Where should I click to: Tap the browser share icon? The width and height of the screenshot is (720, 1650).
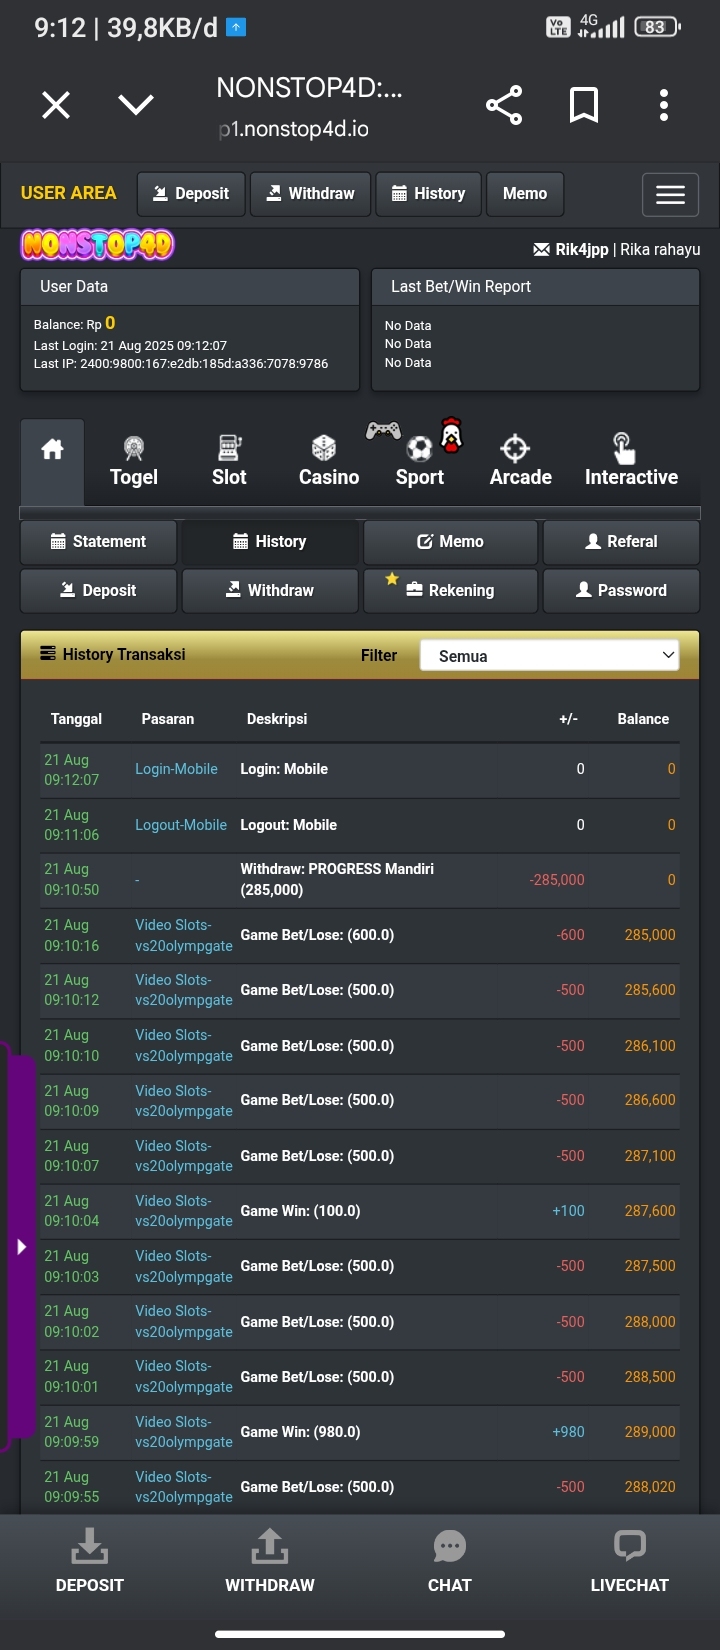pos(504,105)
